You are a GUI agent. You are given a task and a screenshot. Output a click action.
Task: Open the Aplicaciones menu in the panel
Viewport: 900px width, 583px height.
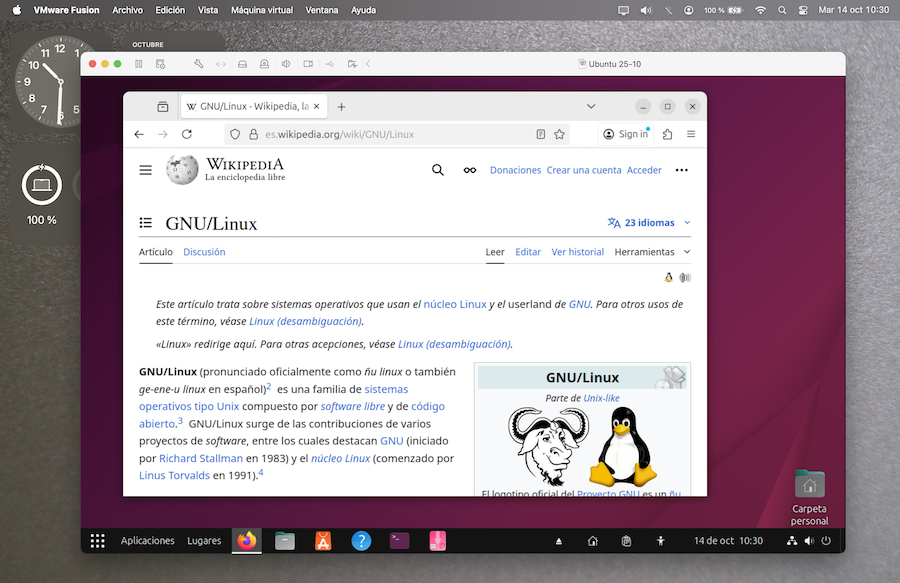click(x=148, y=541)
